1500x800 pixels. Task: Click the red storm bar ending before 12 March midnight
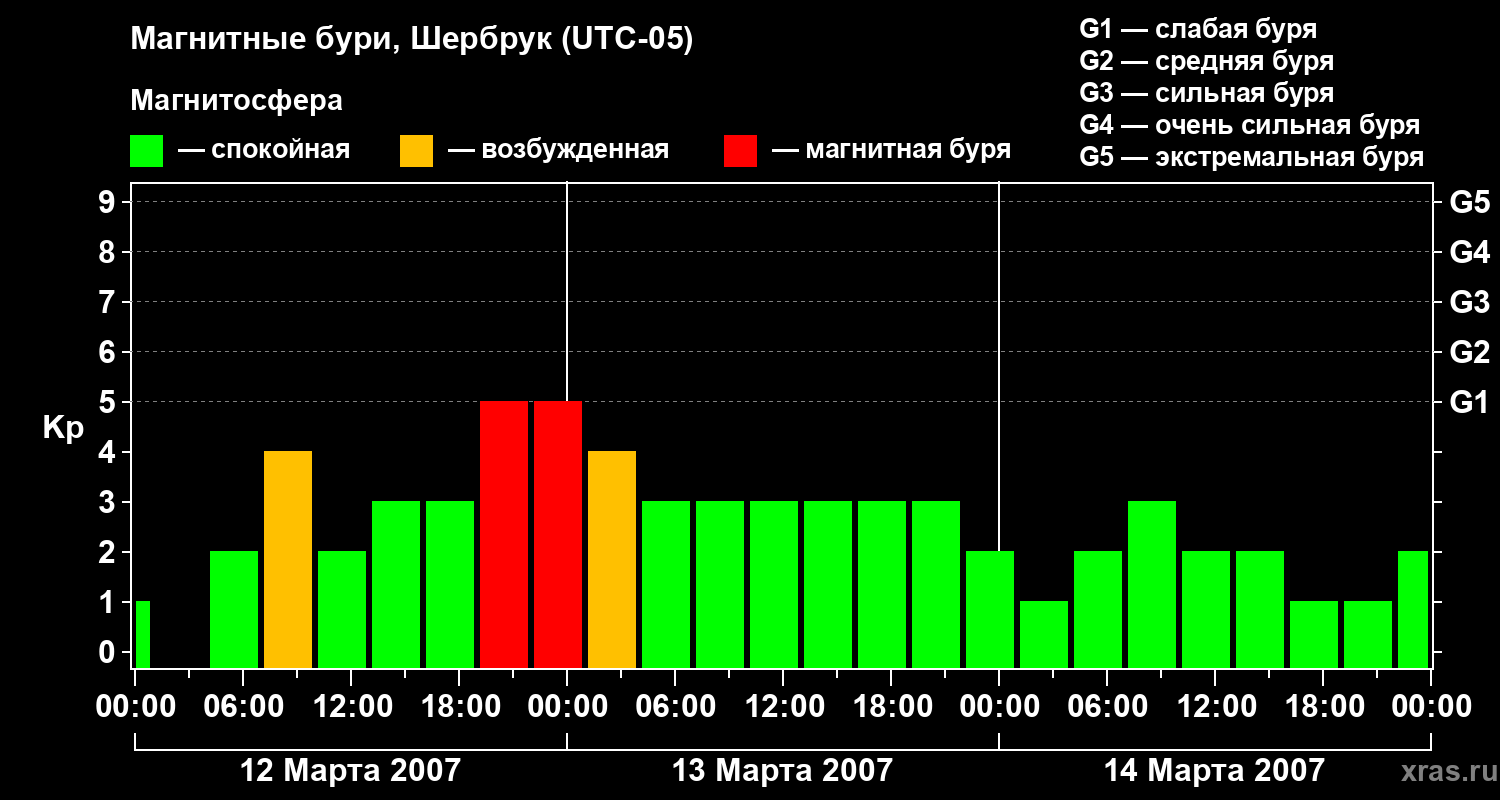(x=504, y=534)
